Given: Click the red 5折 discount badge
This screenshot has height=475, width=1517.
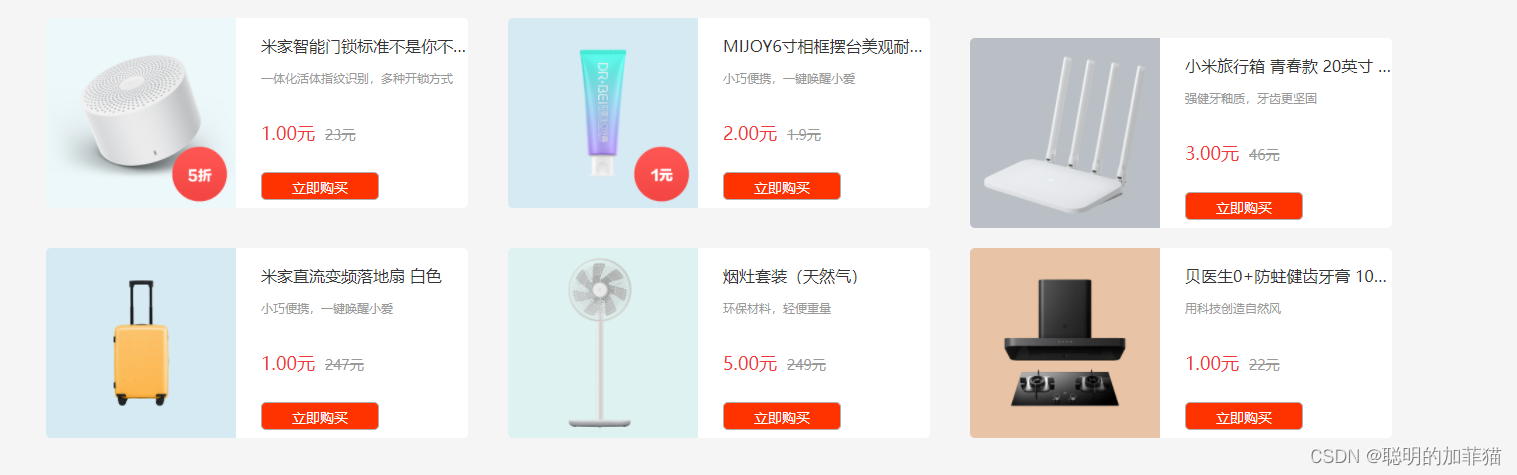Looking at the screenshot, I should (x=200, y=175).
